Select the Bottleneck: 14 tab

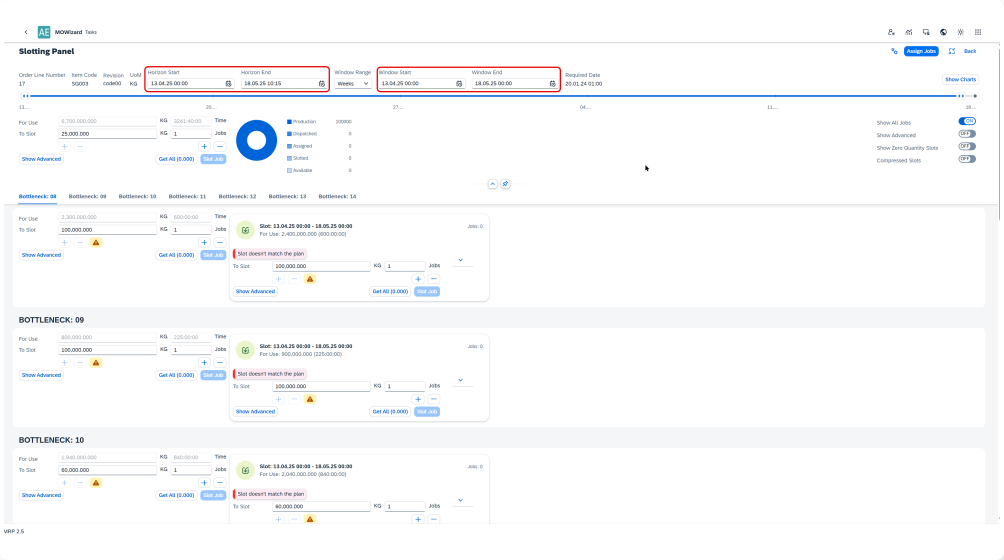pyautogui.click(x=339, y=197)
